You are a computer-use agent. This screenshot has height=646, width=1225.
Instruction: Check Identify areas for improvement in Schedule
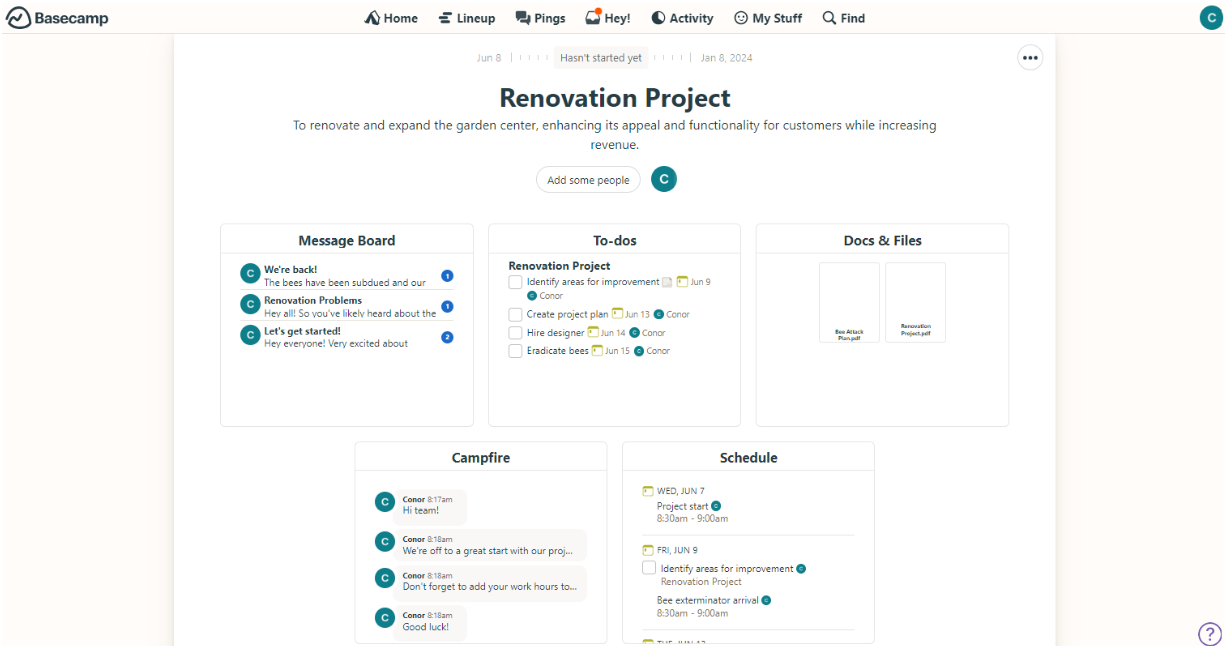(649, 568)
